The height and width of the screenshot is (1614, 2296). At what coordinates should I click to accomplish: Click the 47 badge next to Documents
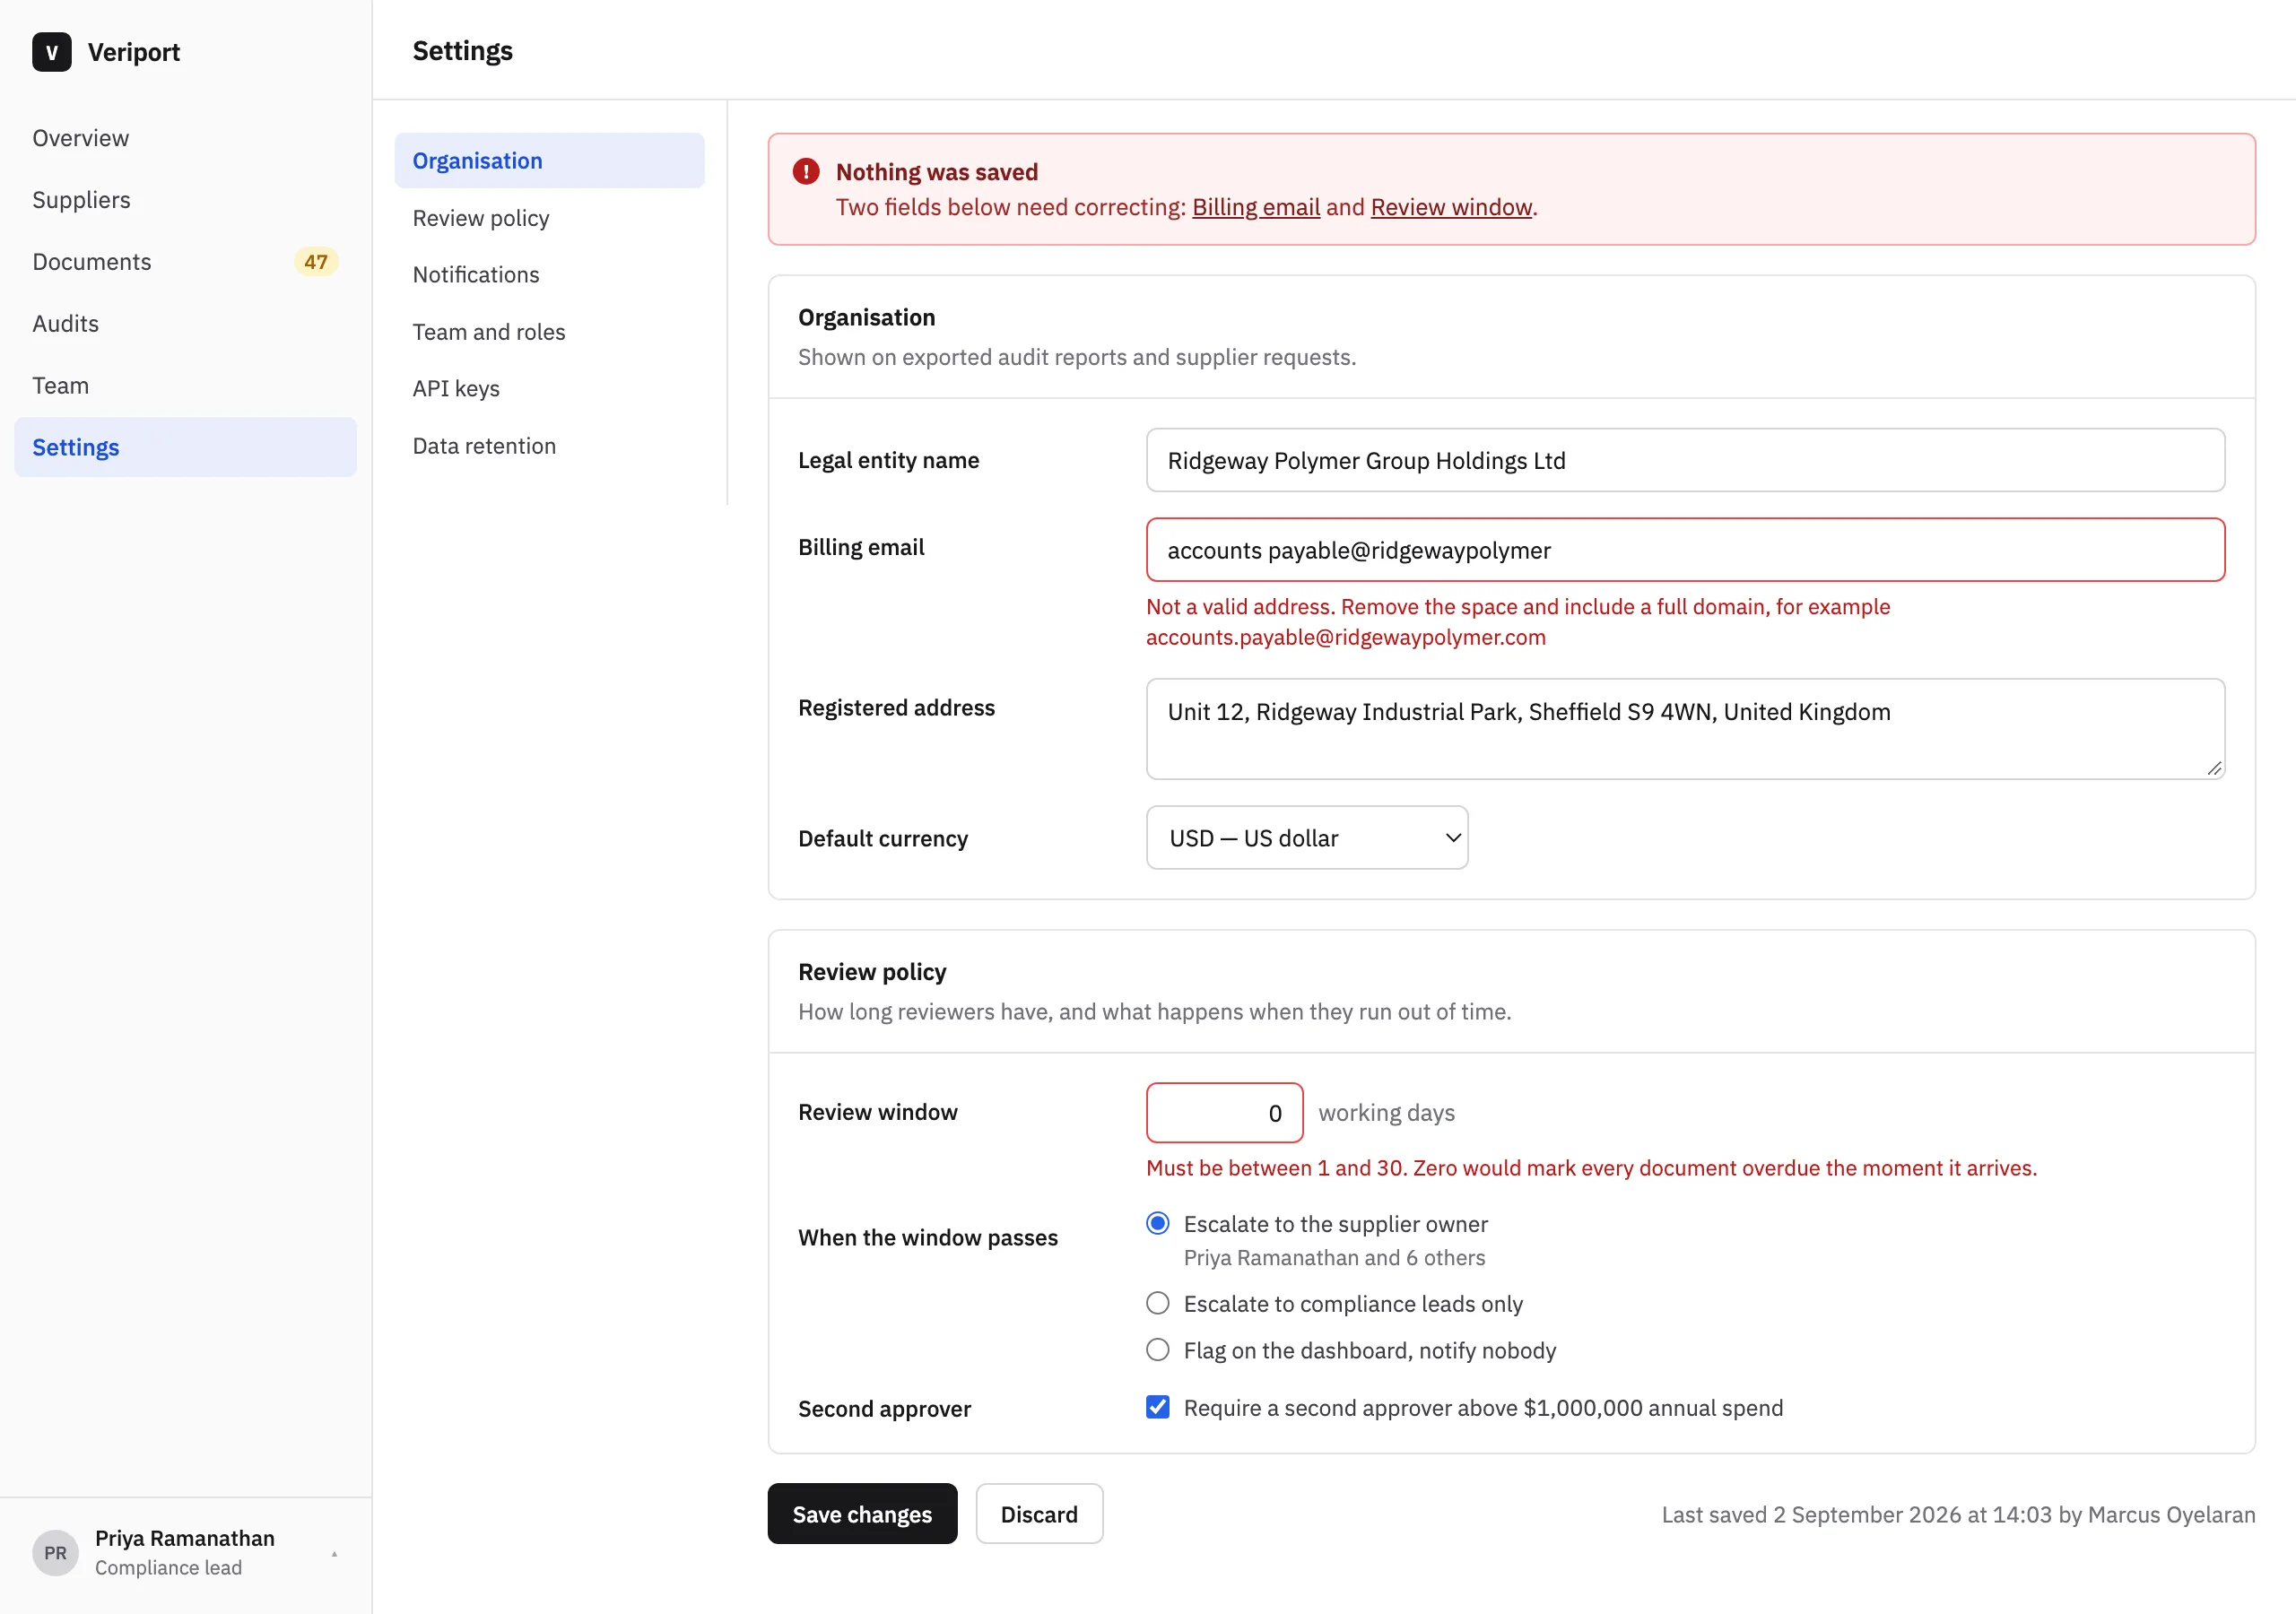[316, 262]
